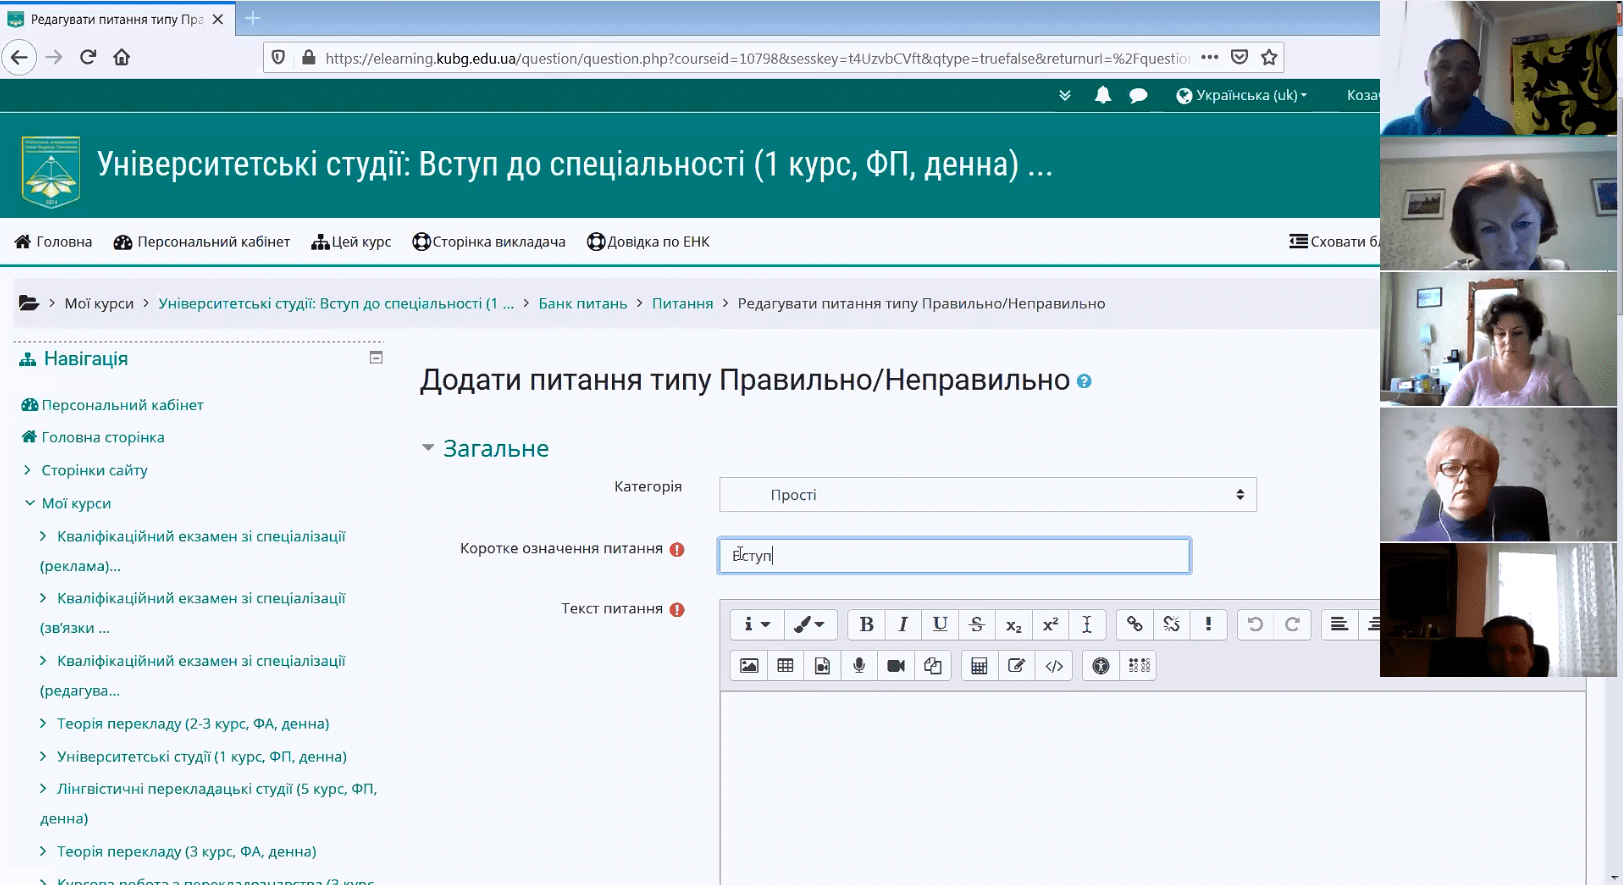This screenshot has width=1623, height=885.
Task: Apply italic formatting in the editor toolbar
Action: click(903, 625)
